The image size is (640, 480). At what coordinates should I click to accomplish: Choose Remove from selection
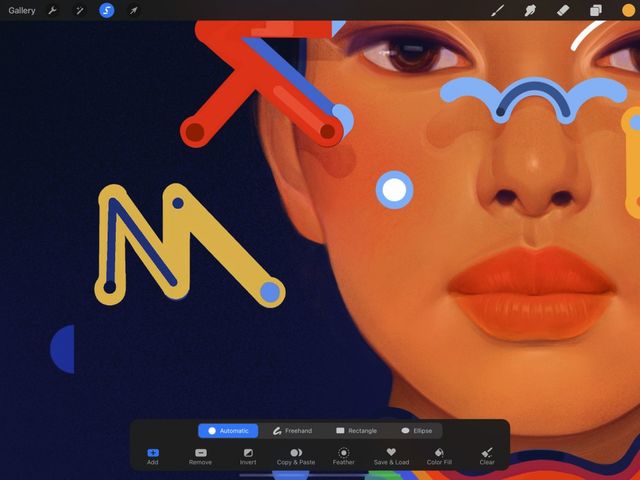(200, 456)
